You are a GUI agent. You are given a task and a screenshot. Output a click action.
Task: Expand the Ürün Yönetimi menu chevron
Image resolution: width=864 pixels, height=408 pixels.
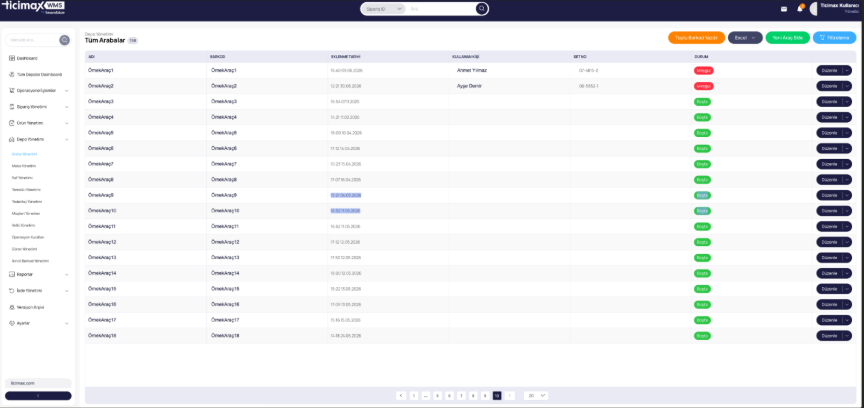(x=67, y=123)
